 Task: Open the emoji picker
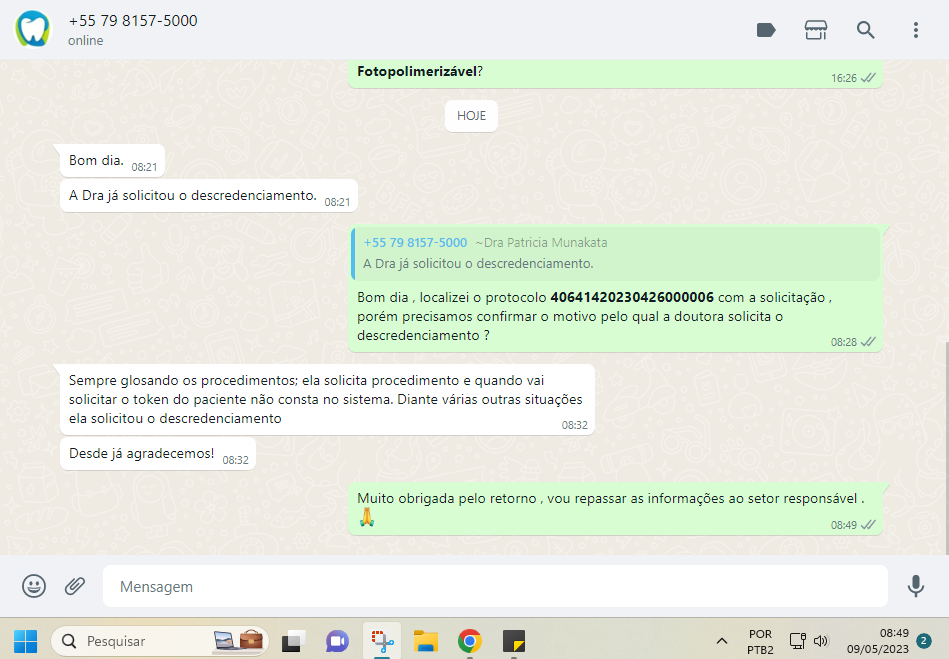click(x=34, y=586)
